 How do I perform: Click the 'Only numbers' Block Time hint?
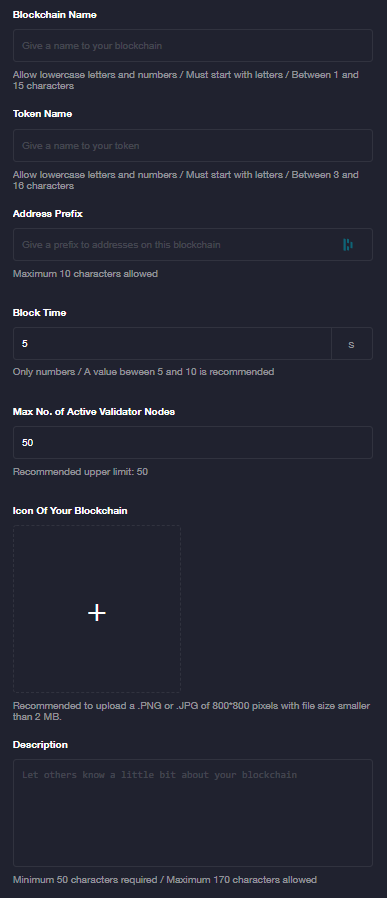[x=143, y=372]
